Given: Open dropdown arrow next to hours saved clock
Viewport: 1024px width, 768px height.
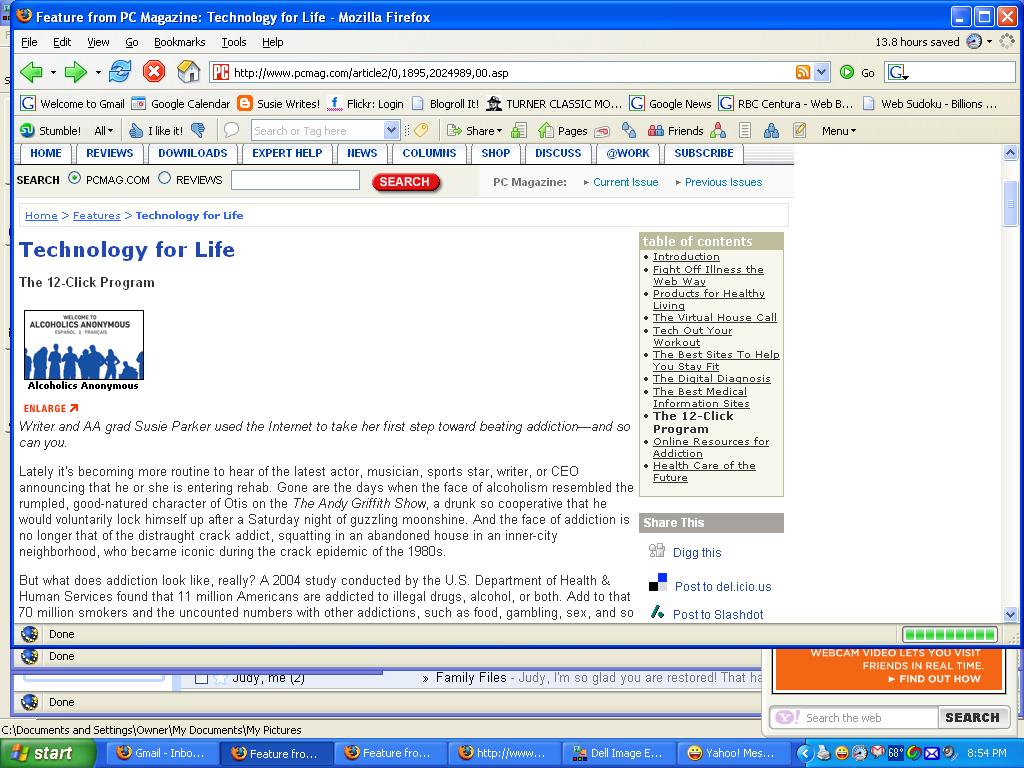Looking at the screenshot, I should [989, 42].
